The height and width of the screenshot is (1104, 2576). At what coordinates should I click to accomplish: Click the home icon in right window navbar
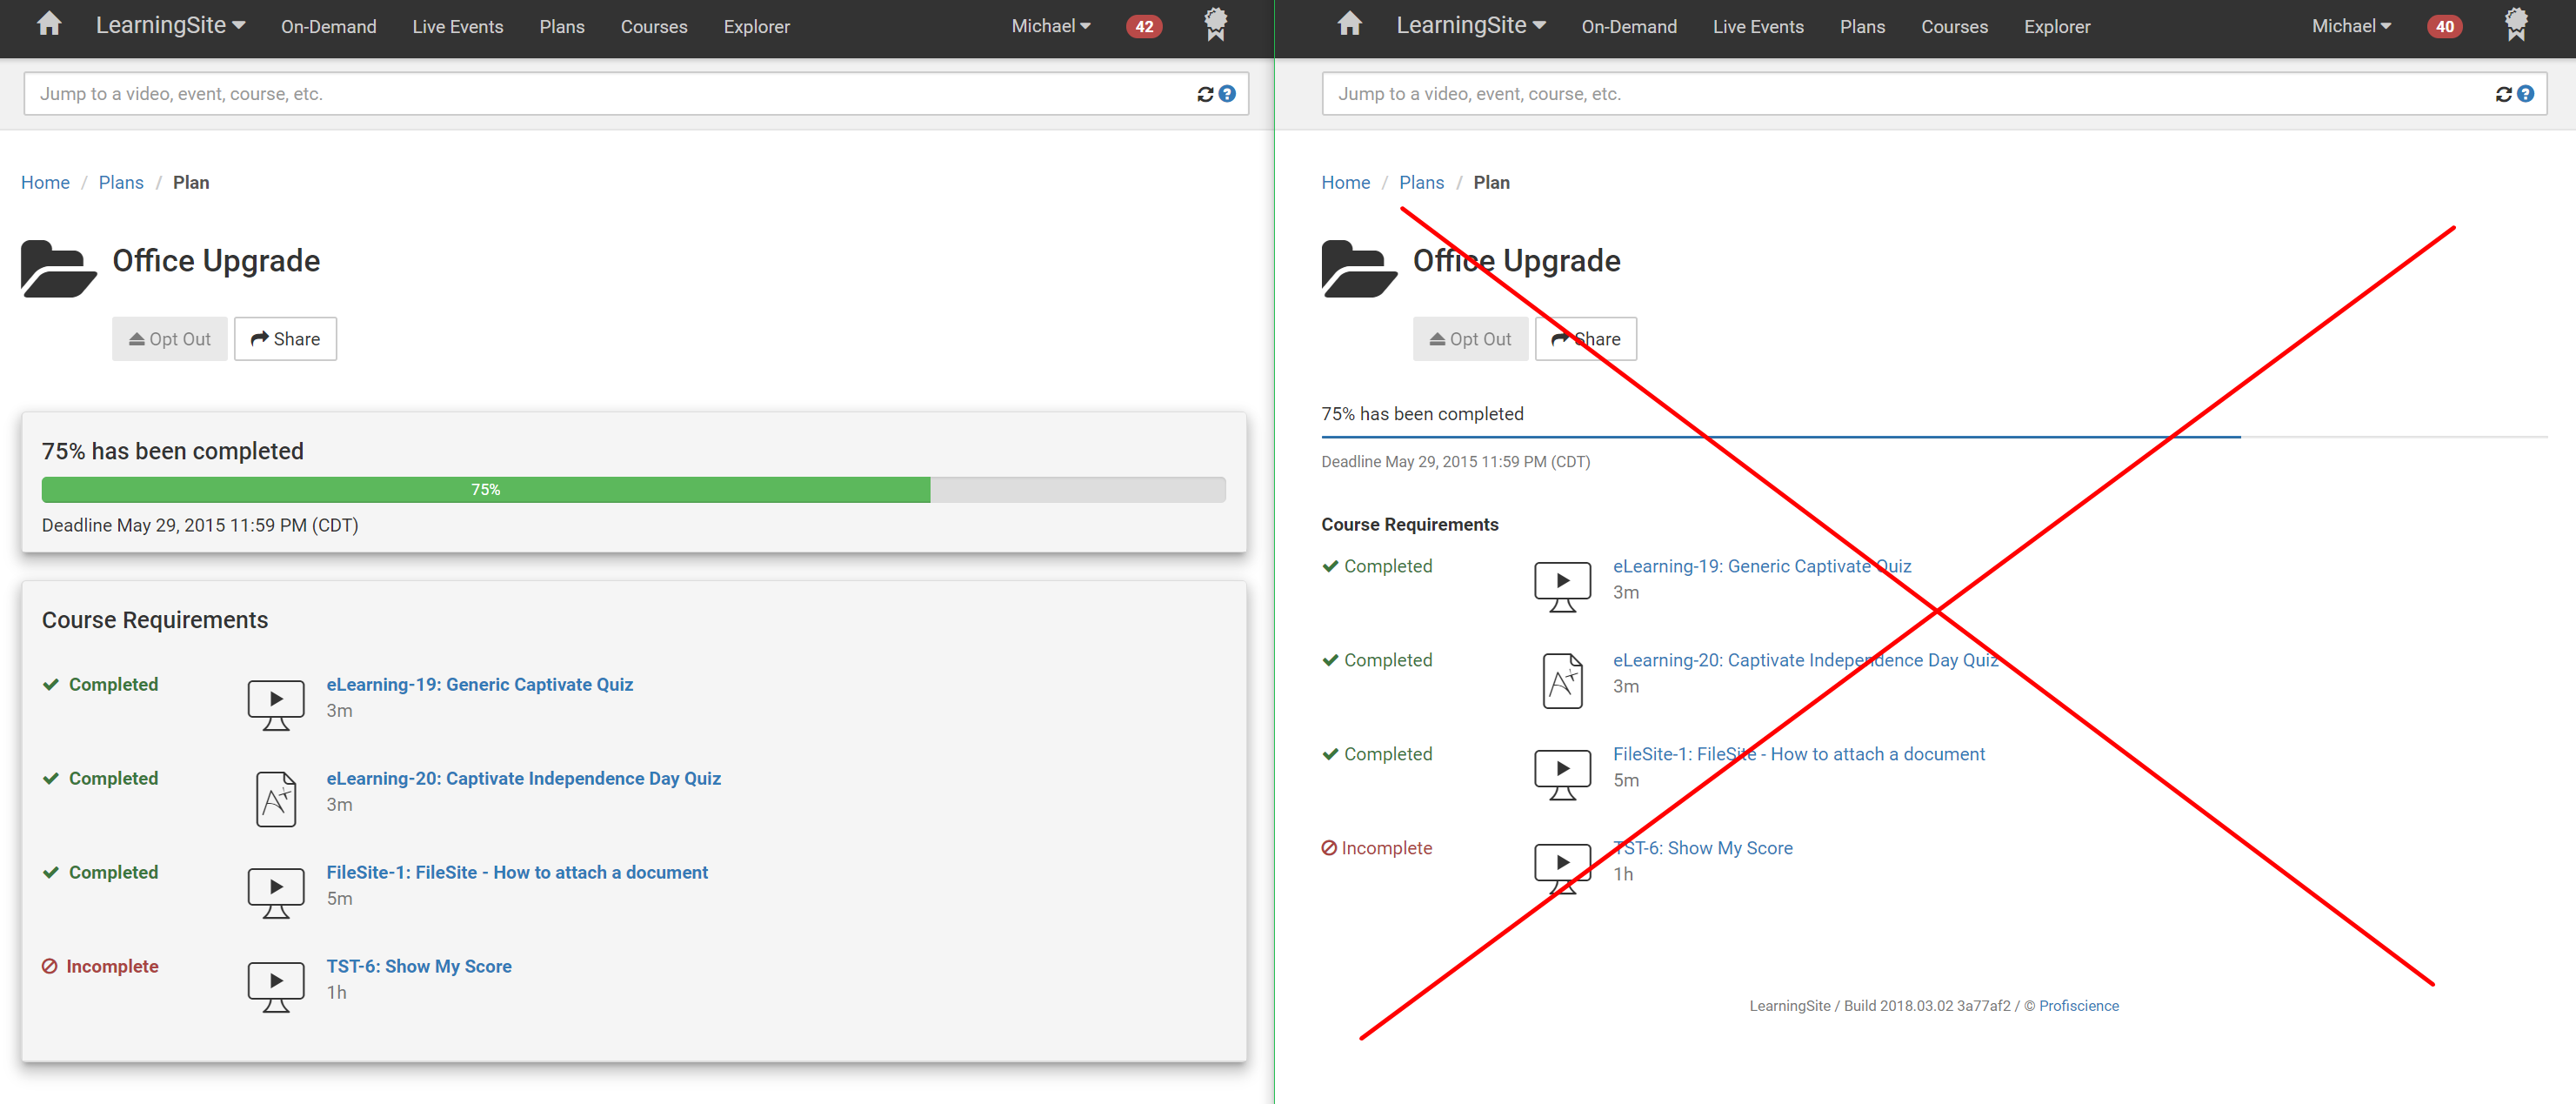tap(1349, 24)
